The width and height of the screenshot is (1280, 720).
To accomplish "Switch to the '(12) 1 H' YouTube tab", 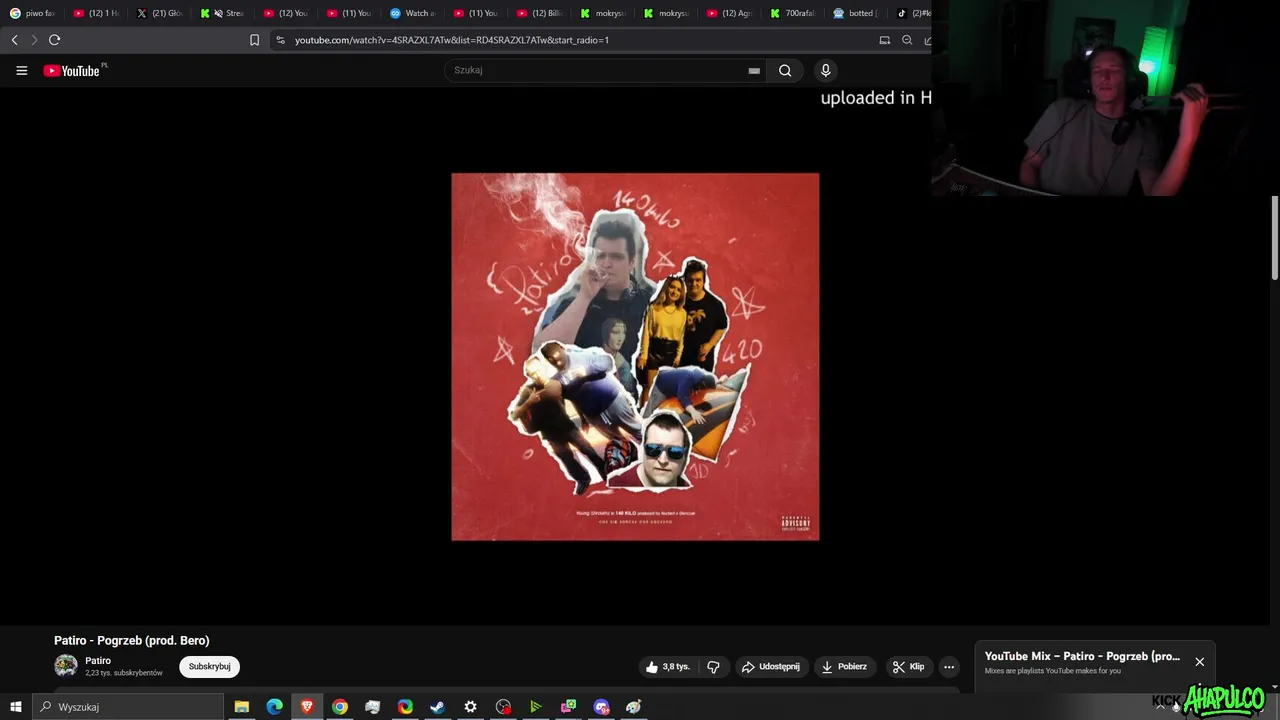I will [96, 13].
